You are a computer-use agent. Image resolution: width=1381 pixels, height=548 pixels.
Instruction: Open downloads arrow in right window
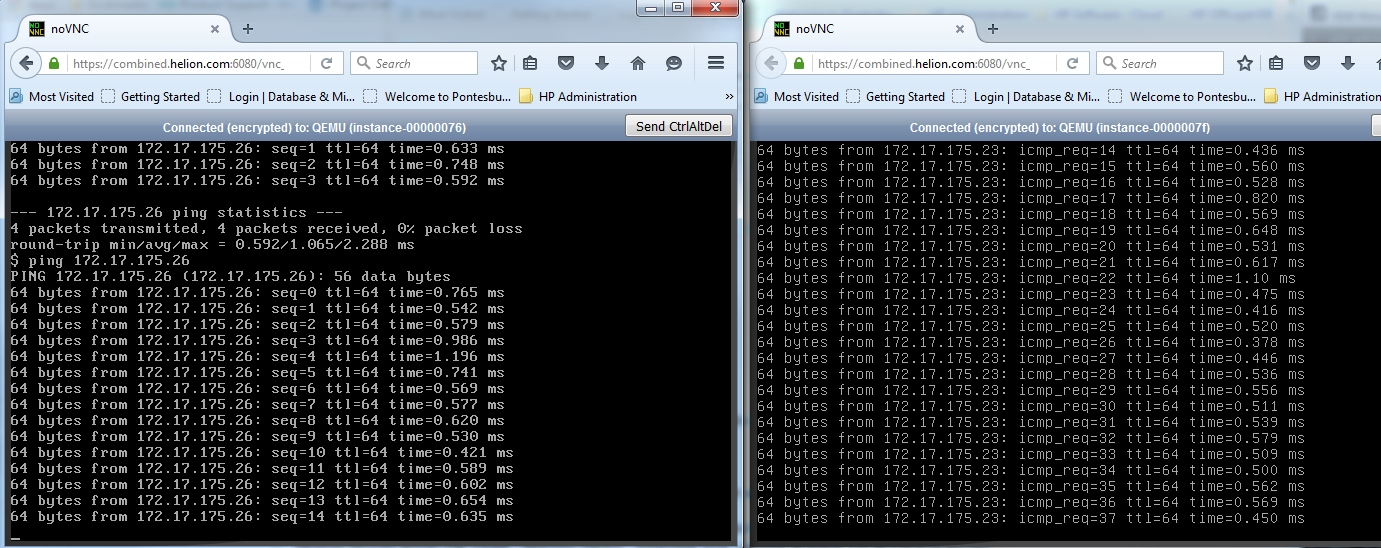(1348, 63)
